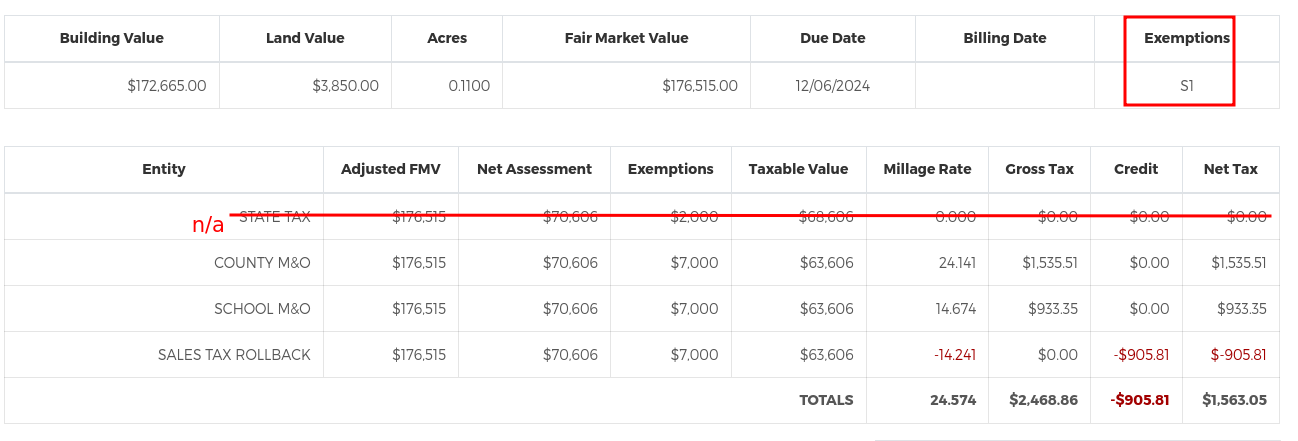Select the Due Date value 12/06/2024
Viewport: 1298px width, 441px height.
[833, 86]
